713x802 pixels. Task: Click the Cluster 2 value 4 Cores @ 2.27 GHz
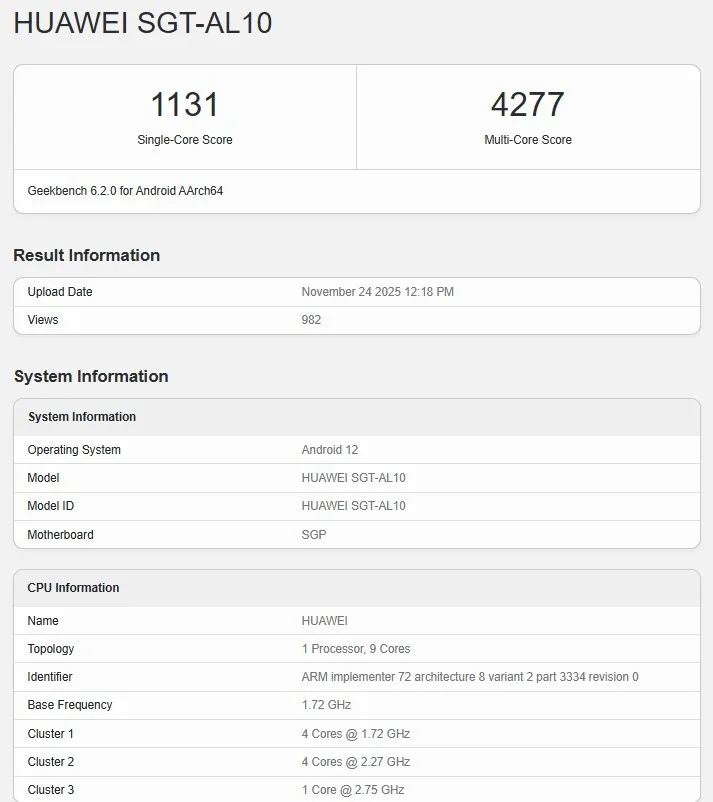[355, 762]
